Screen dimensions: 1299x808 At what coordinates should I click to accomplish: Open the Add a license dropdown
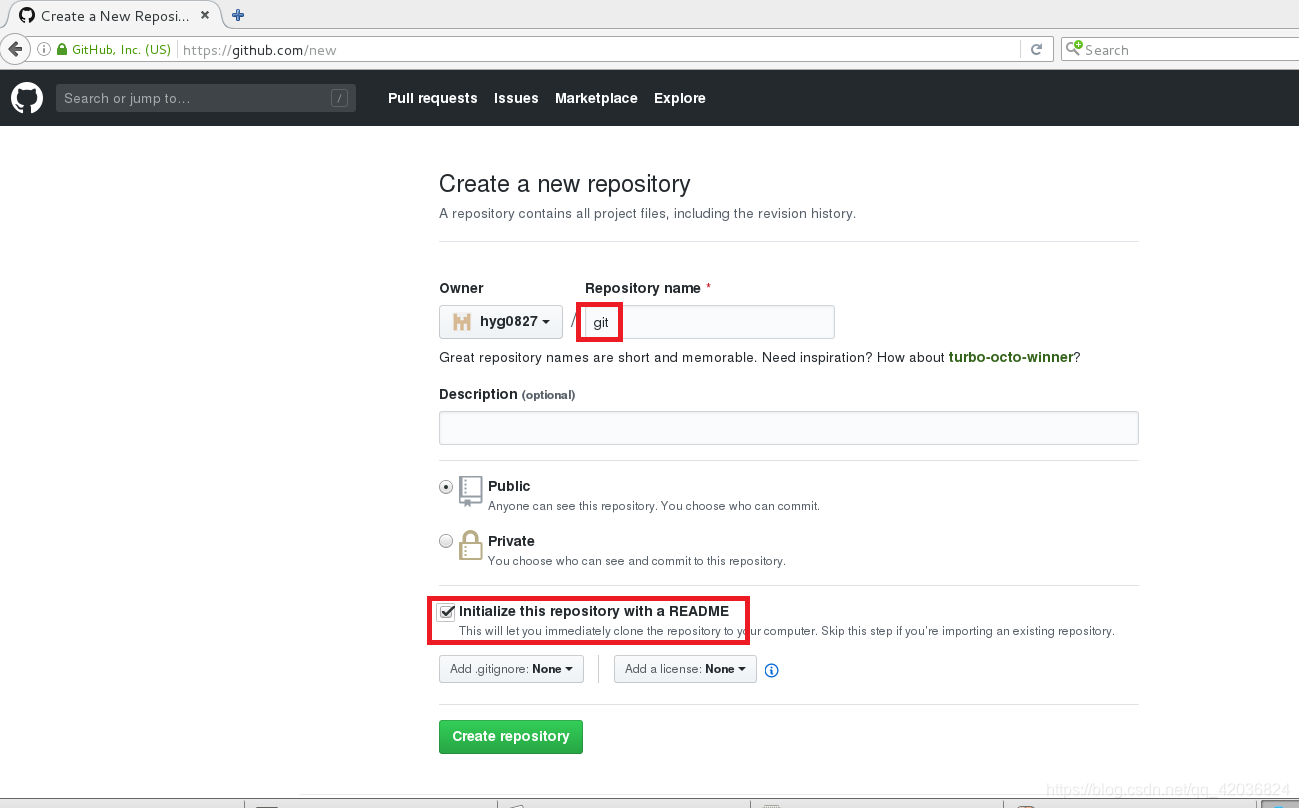coord(685,669)
